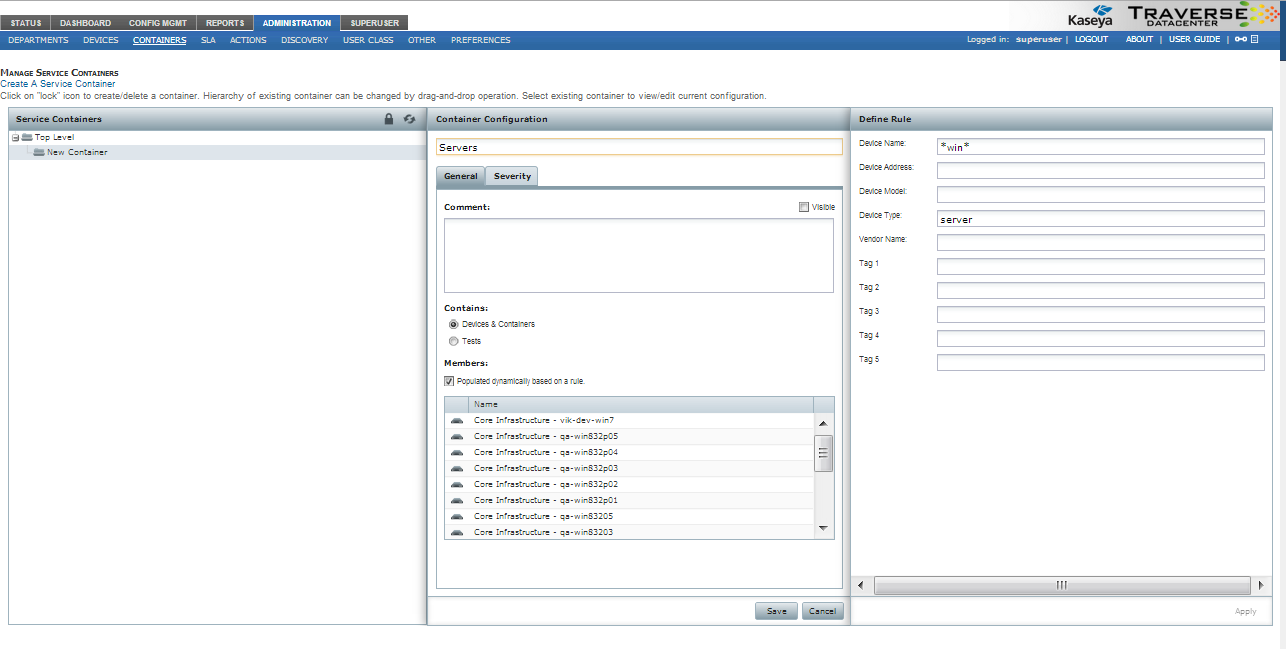Click the lock icon in Service Containers

[389, 119]
